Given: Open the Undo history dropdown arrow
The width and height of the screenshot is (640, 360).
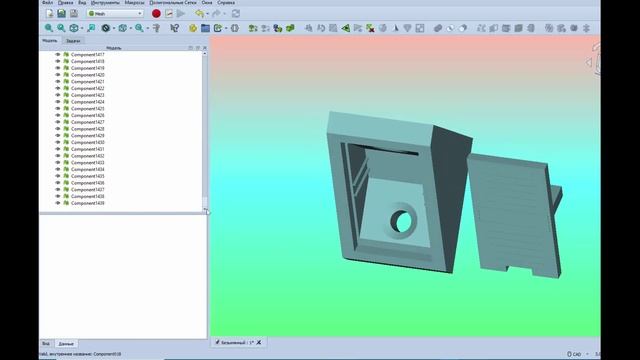Looking at the screenshot, I should point(207,14).
